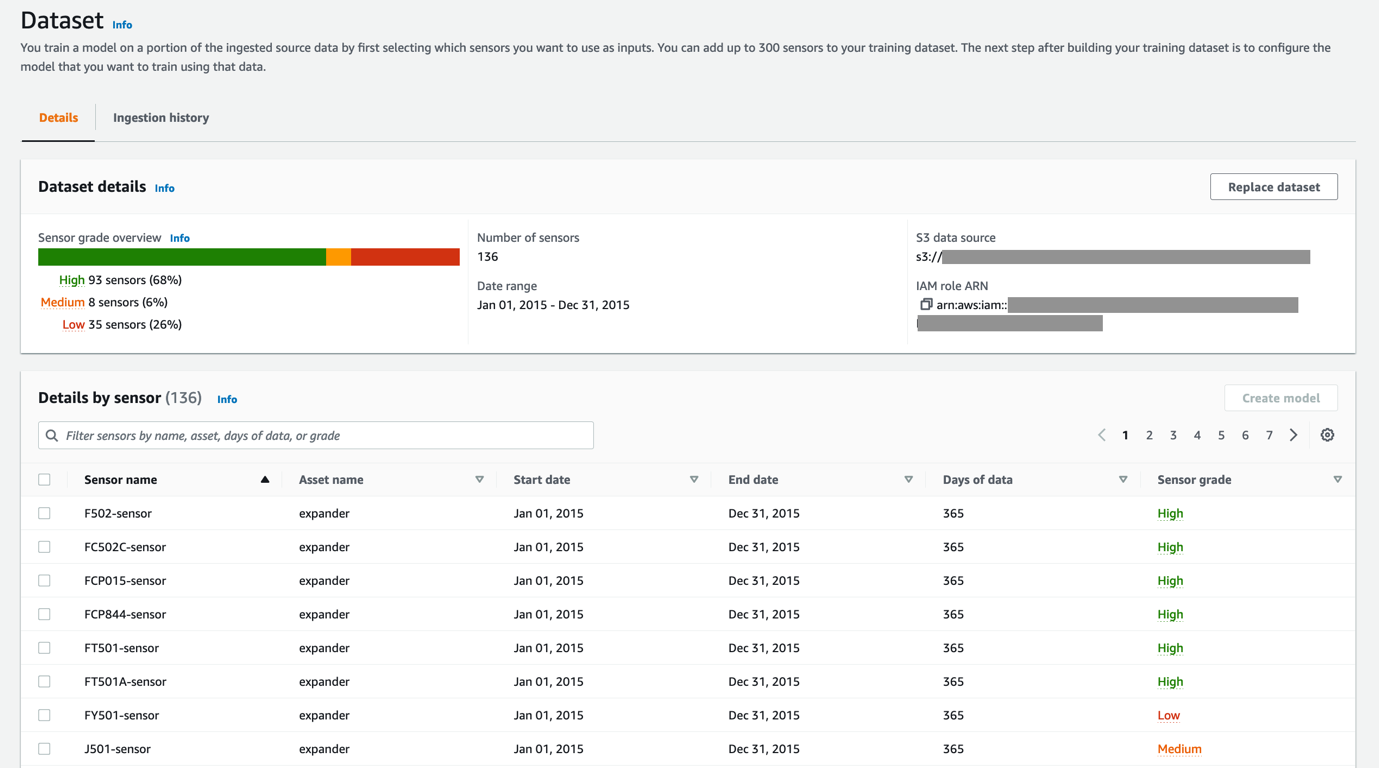1379x768 pixels.
Task: Click Low grade for FY501-sensor
Action: click(x=1168, y=715)
